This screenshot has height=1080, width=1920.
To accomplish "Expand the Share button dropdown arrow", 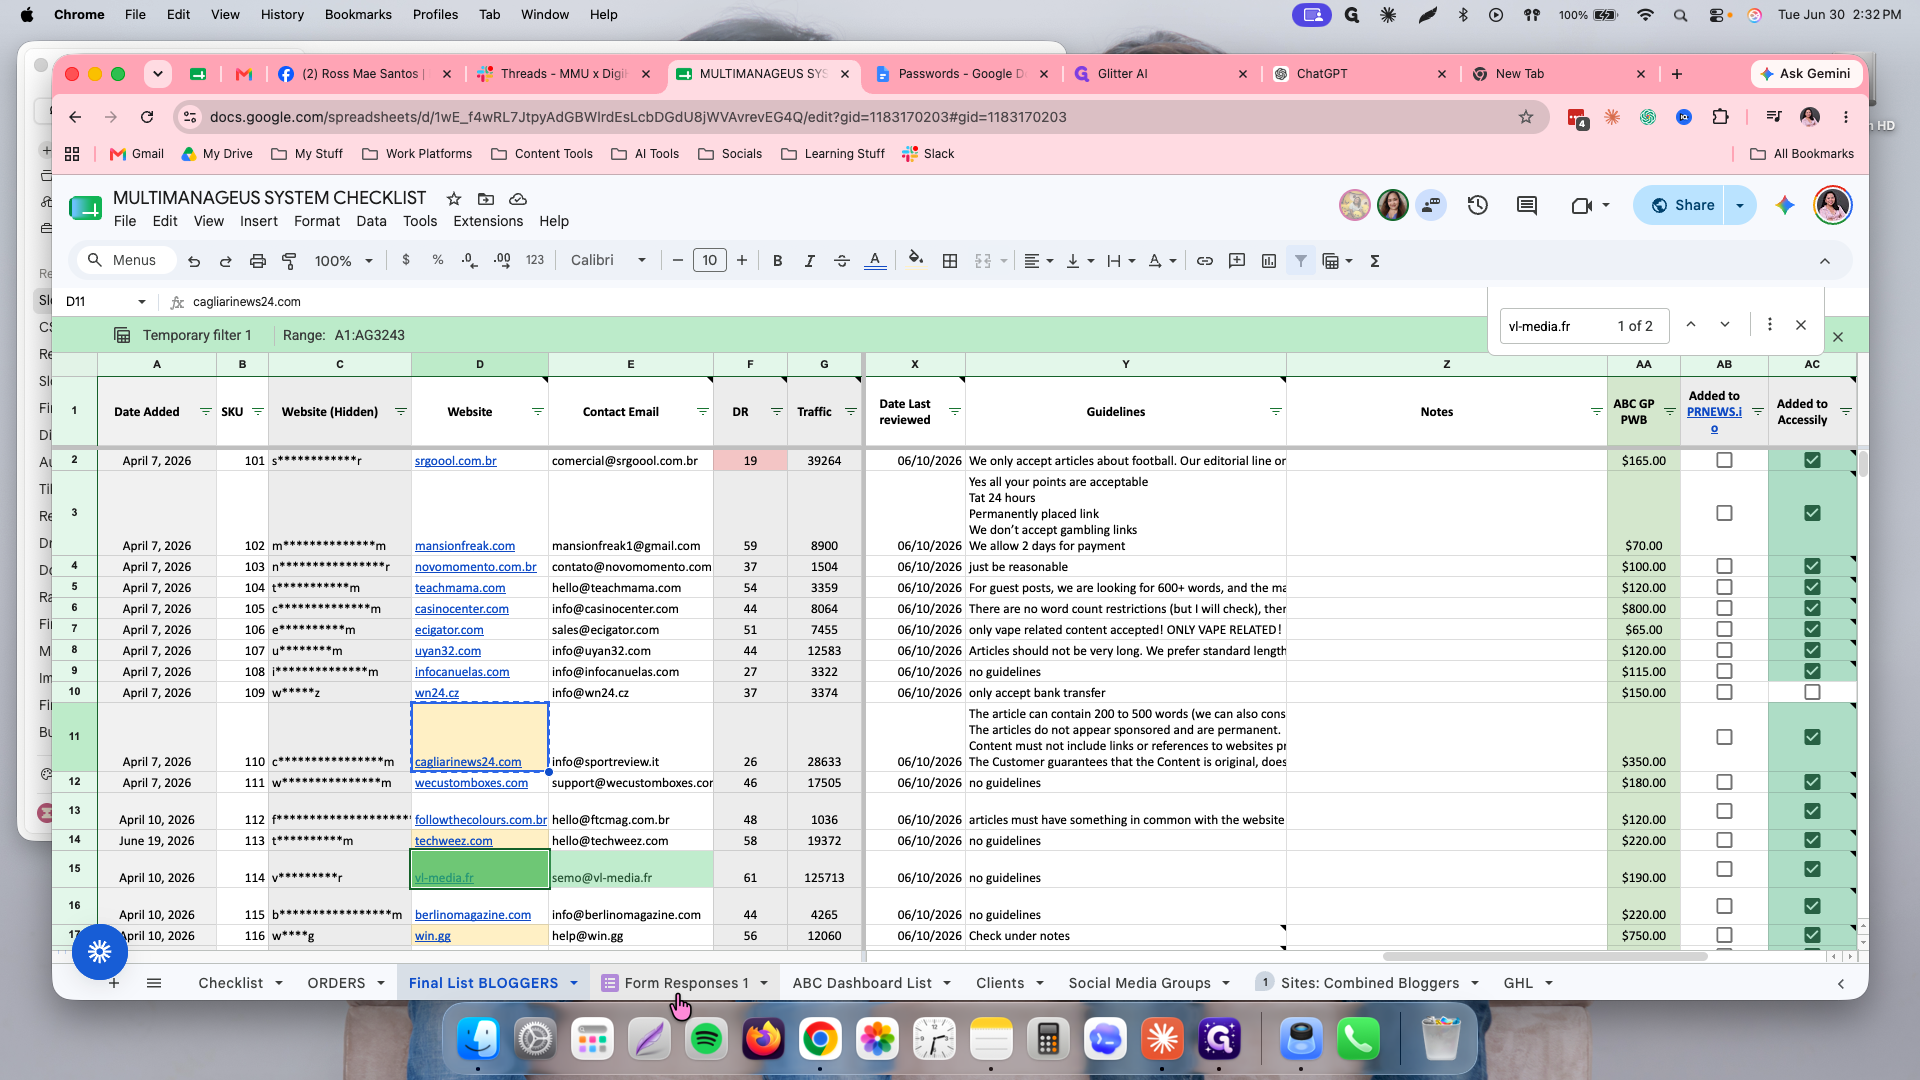I will [1740, 205].
